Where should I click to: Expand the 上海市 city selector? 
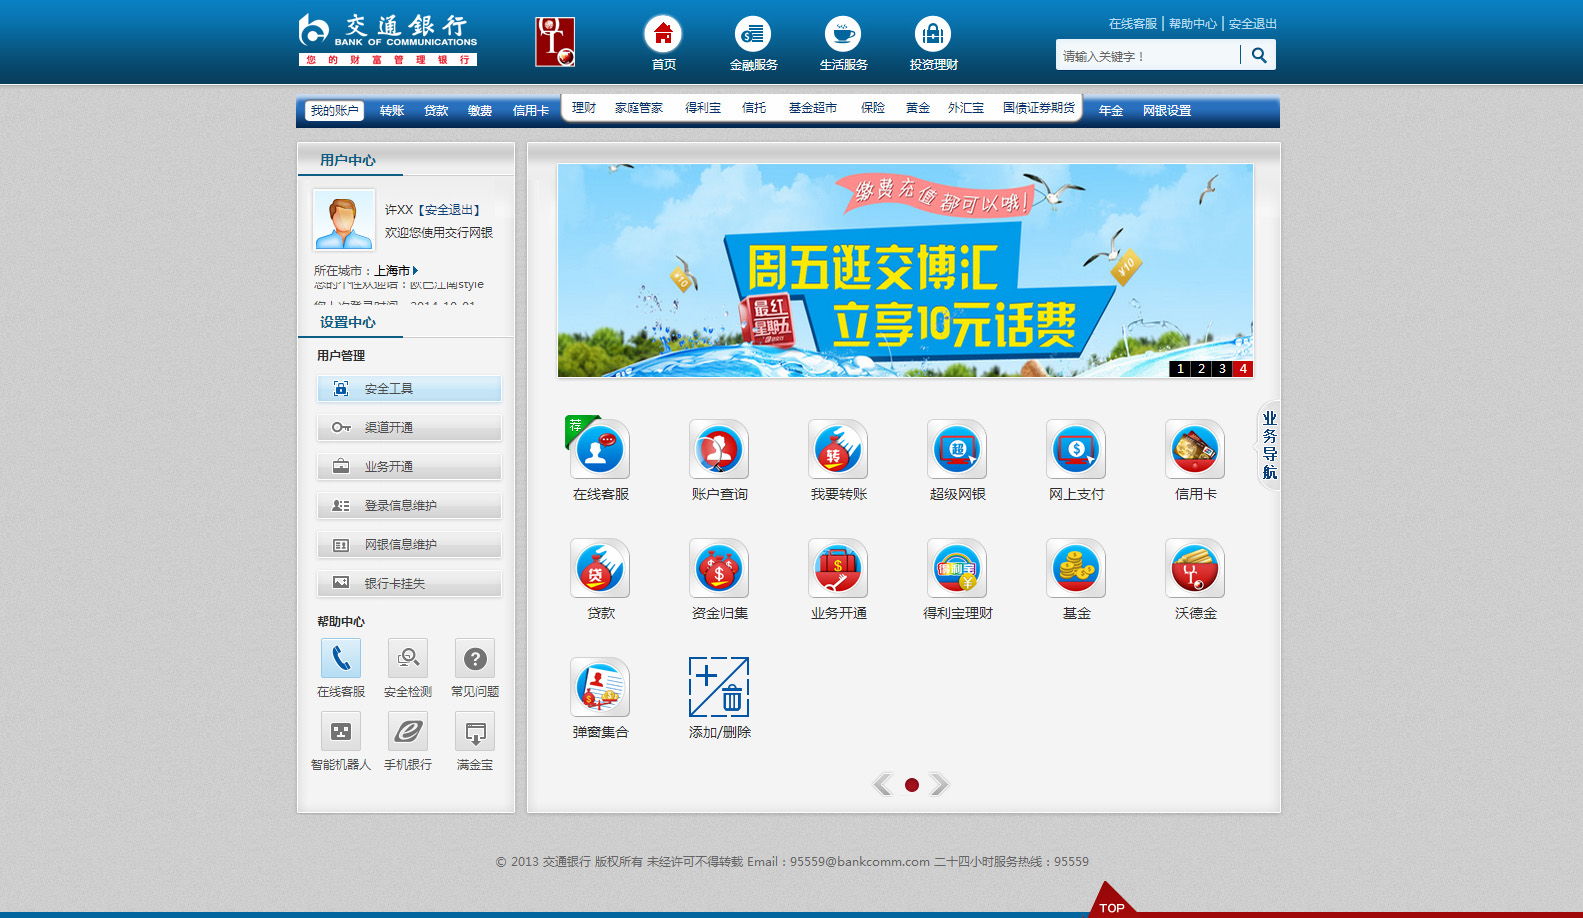click(x=396, y=271)
